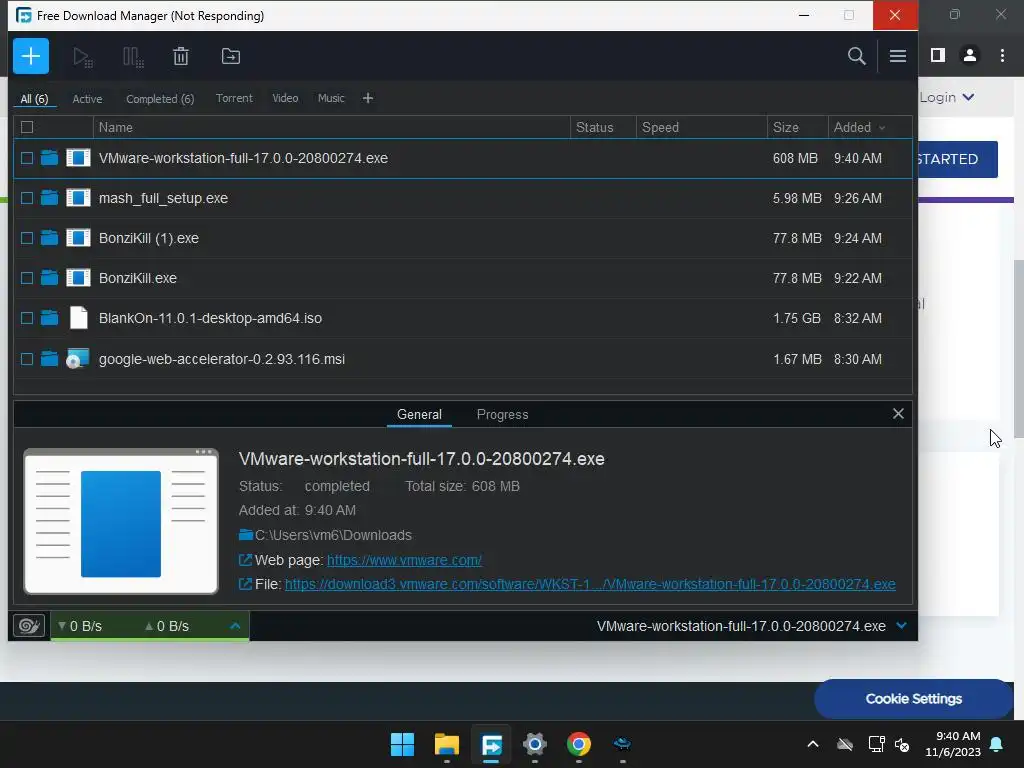Open Chrome profile avatar icon
The width and height of the screenshot is (1024, 768).
tap(970, 56)
